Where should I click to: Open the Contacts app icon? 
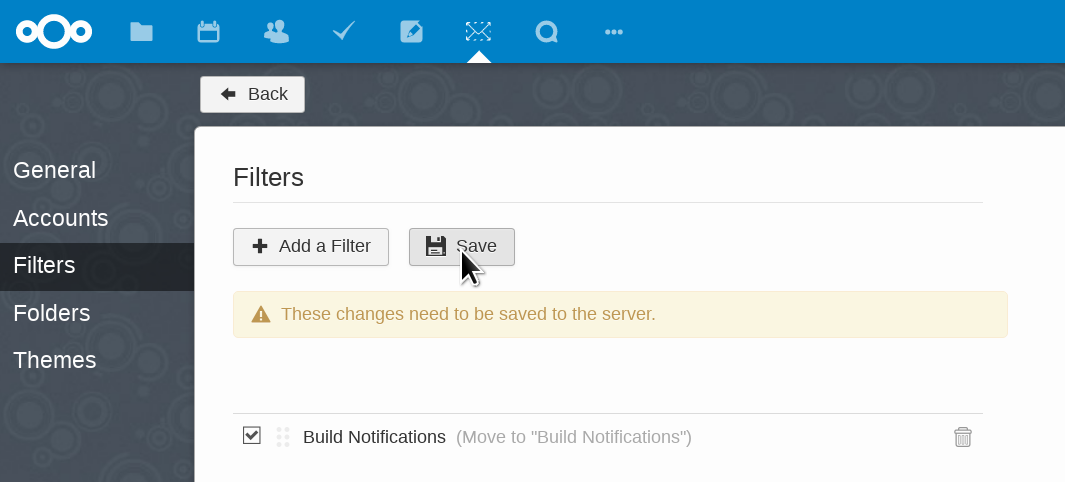pos(276,32)
